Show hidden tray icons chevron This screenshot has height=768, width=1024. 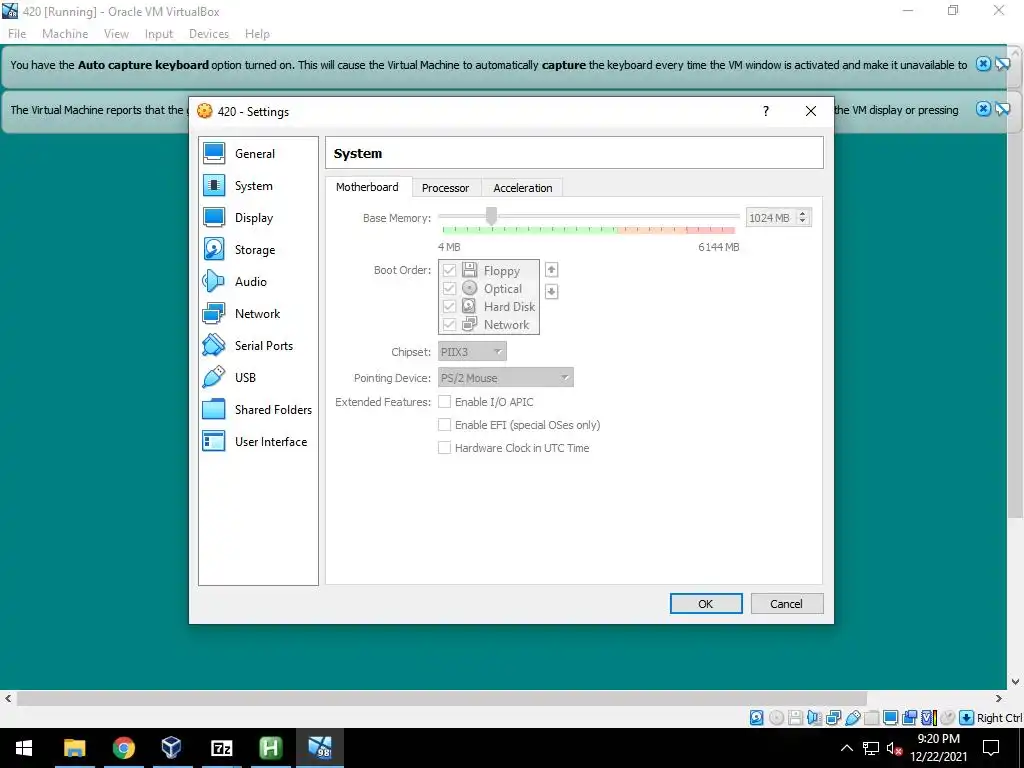coord(846,748)
